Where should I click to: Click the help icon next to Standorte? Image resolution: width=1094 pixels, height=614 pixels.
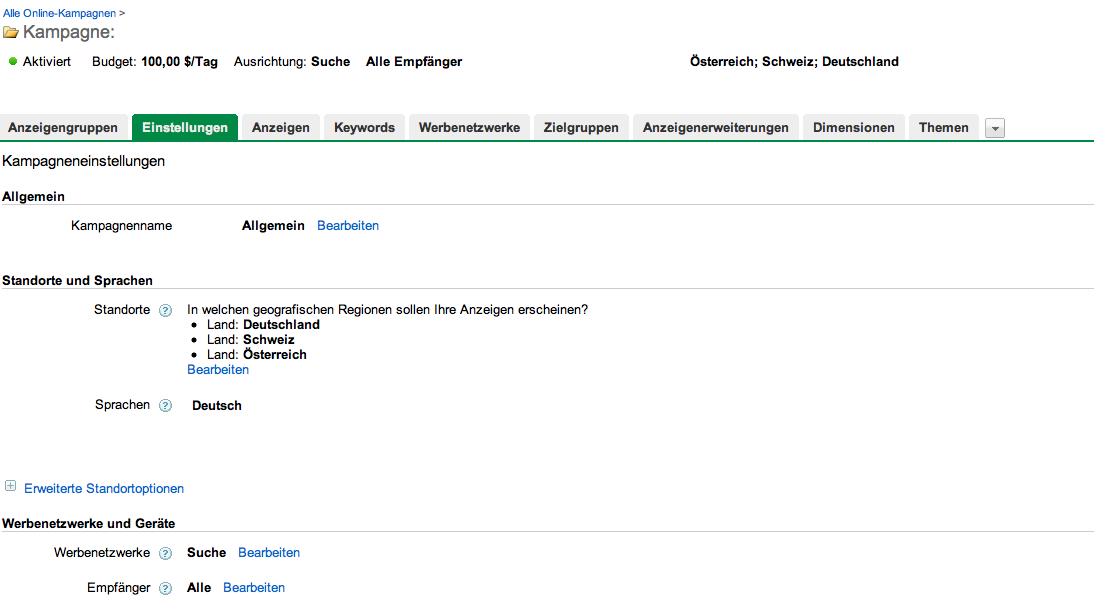tap(166, 311)
